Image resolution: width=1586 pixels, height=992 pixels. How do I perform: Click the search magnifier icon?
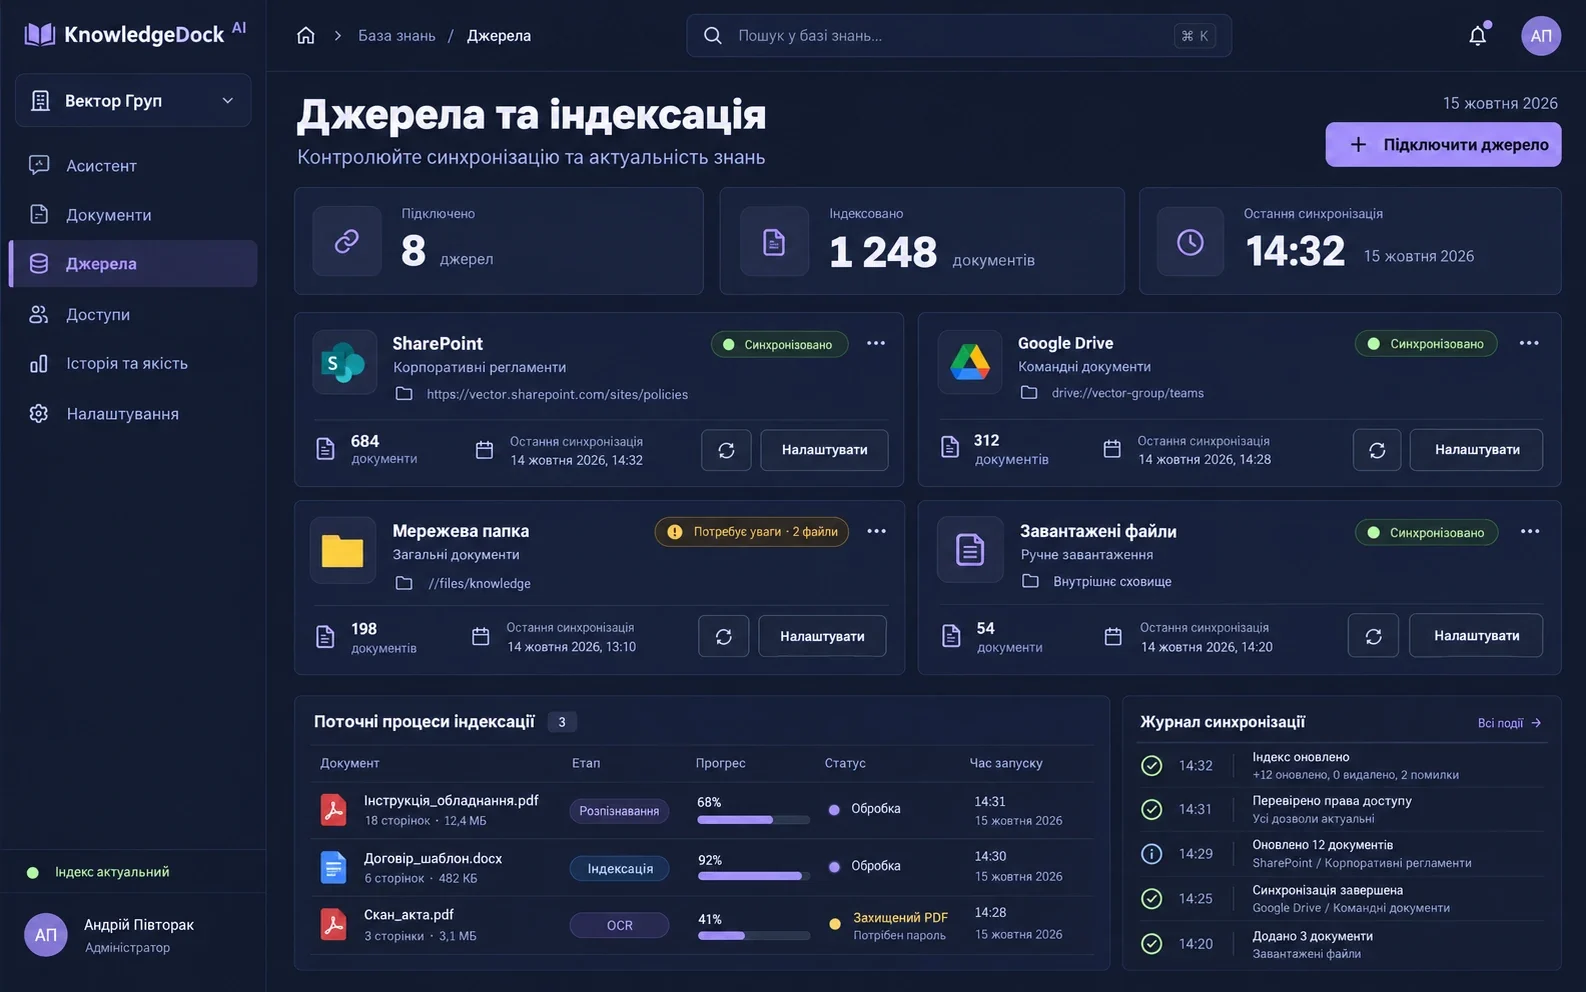(713, 36)
